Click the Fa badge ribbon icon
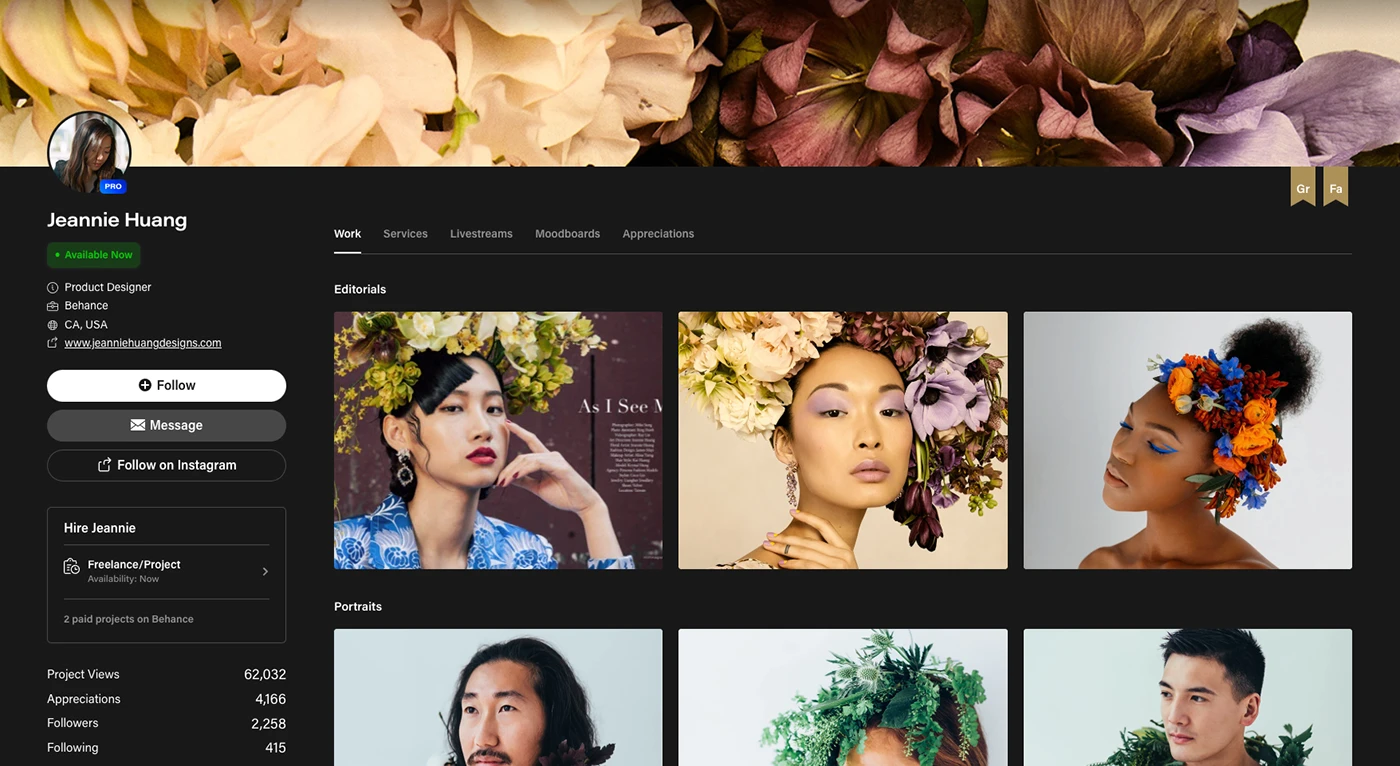 (x=1335, y=187)
